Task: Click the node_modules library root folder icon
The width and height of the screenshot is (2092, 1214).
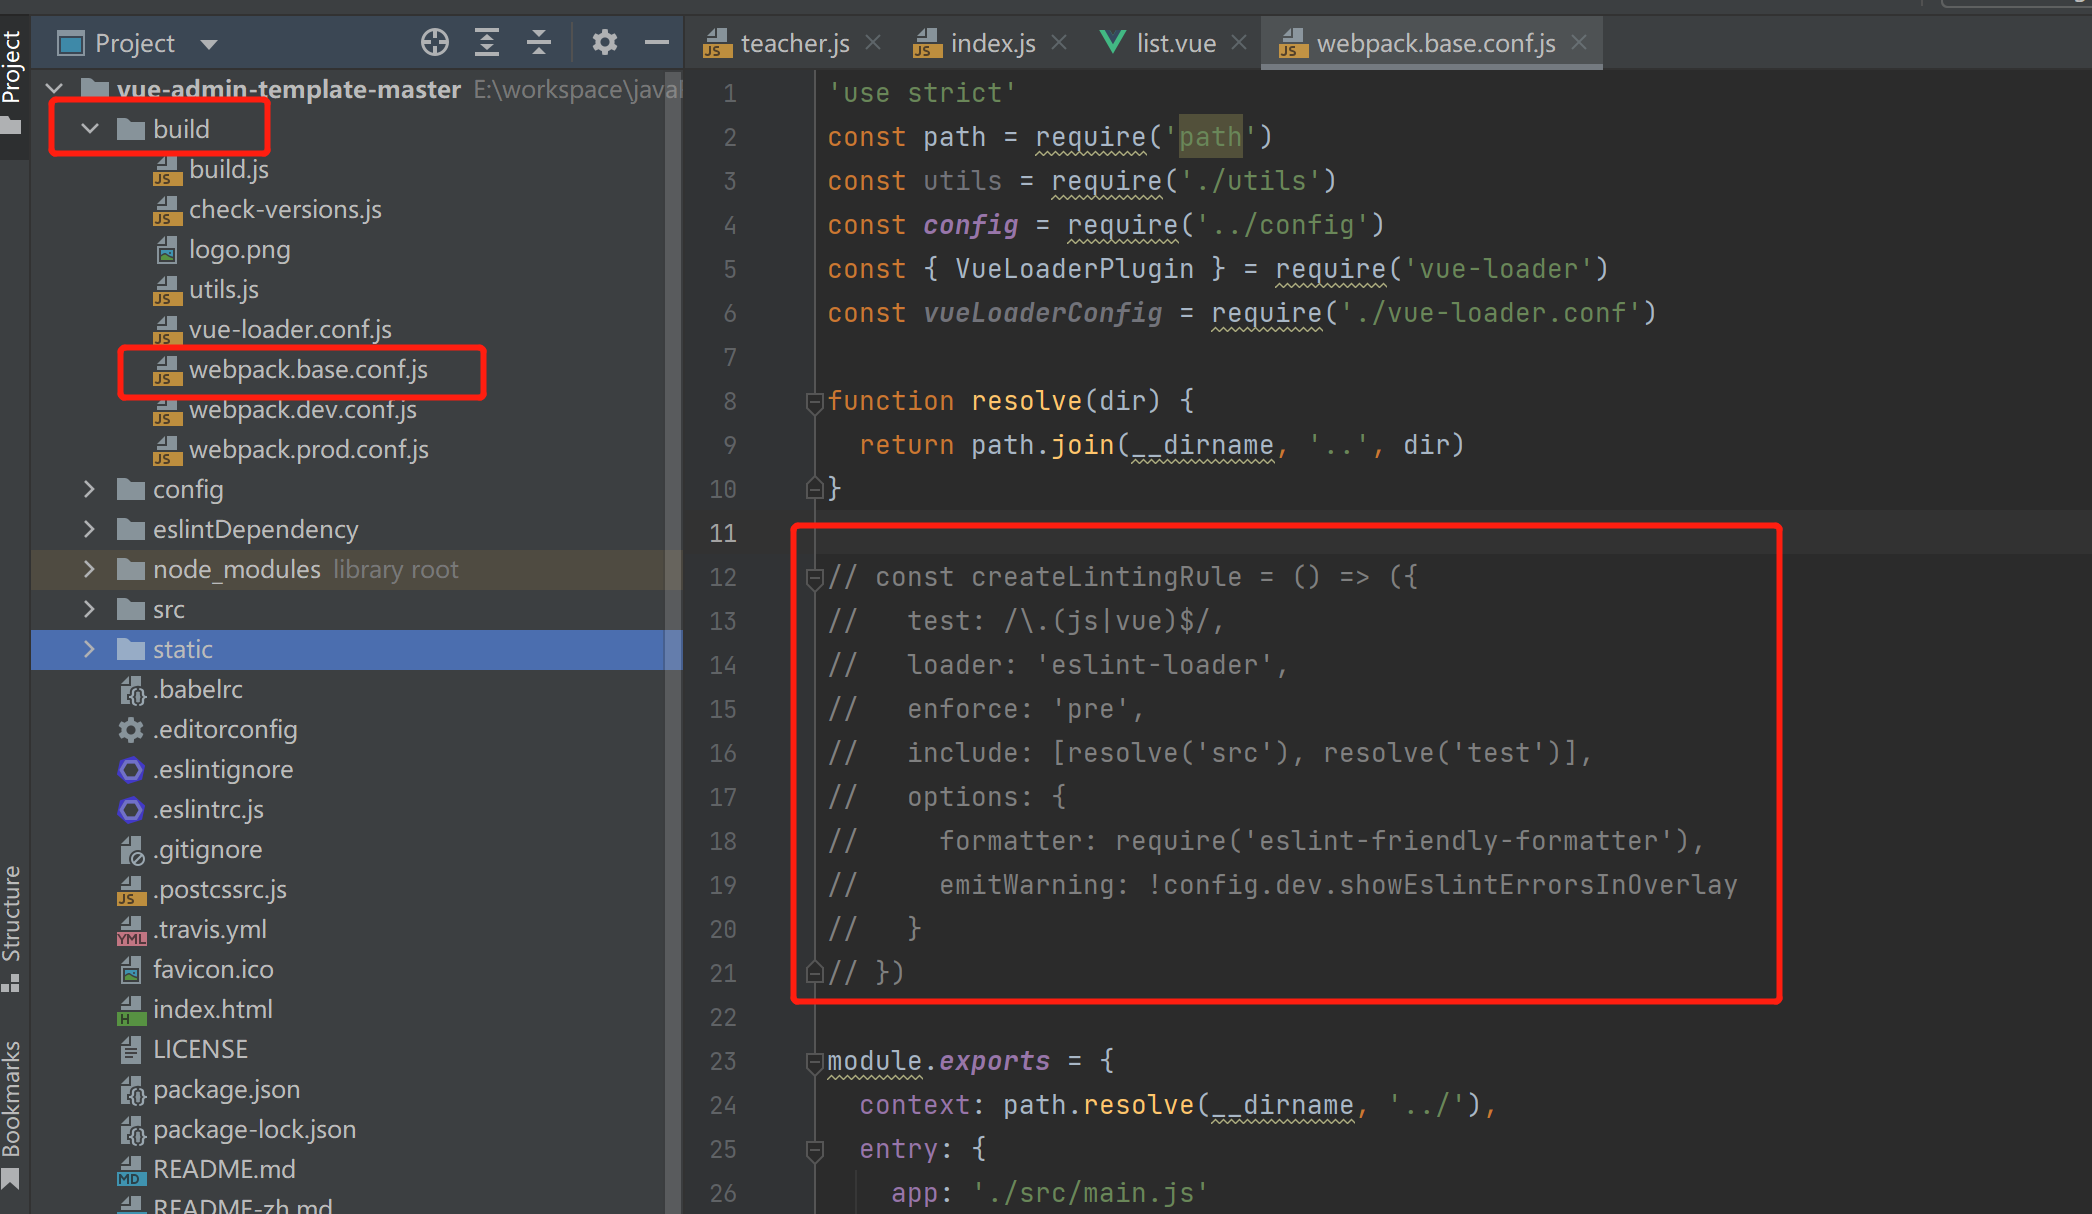Action: click(131, 569)
